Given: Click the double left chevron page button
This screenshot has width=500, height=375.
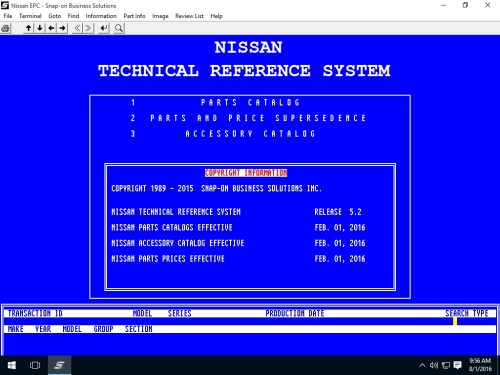Looking at the screenshot, I should click(77, 28).
